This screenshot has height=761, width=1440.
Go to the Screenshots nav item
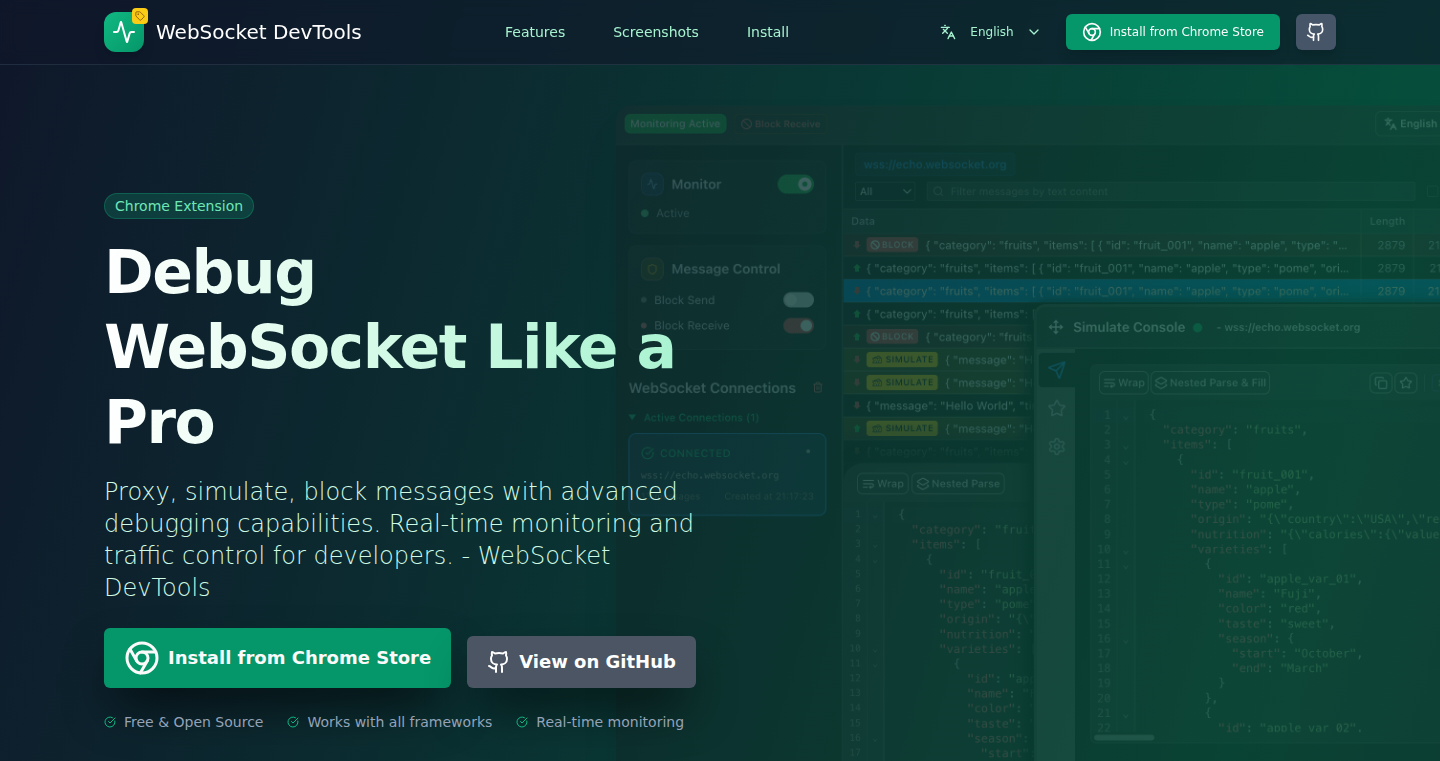click(x=656, y=32)
